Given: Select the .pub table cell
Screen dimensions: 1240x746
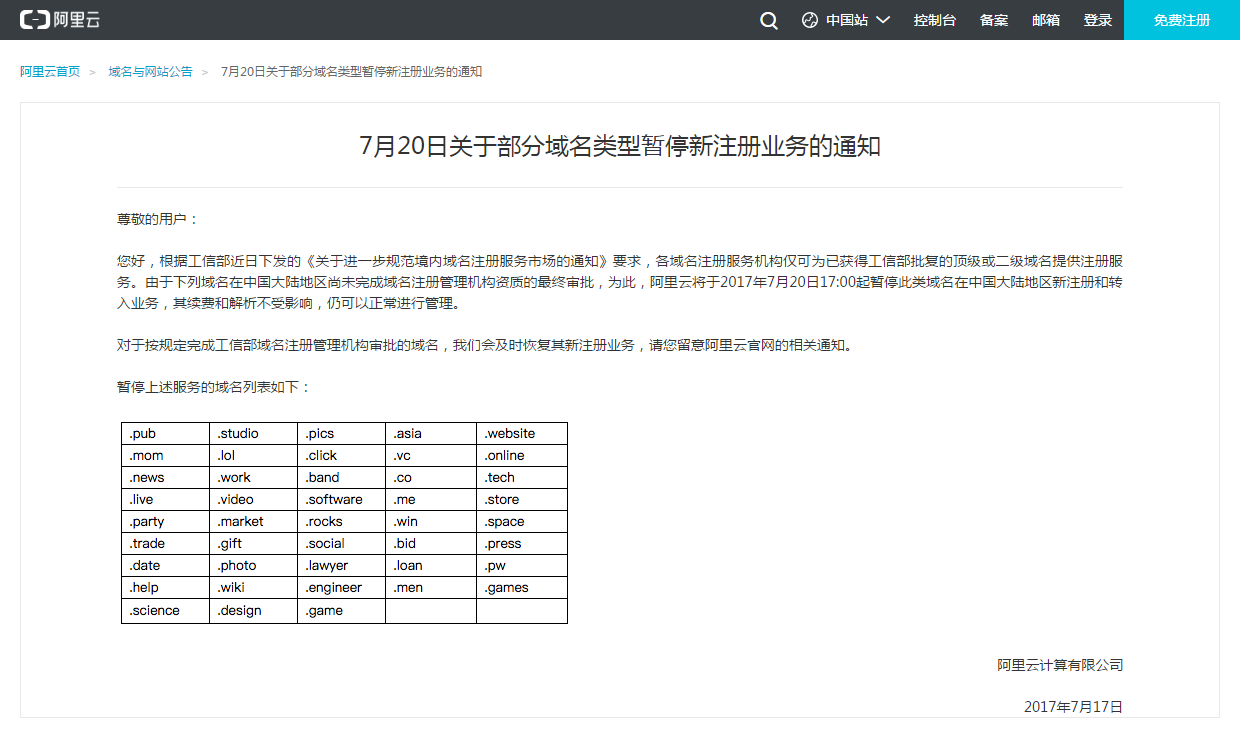Looking at the screenshot, I should click(x=166, y=434).
